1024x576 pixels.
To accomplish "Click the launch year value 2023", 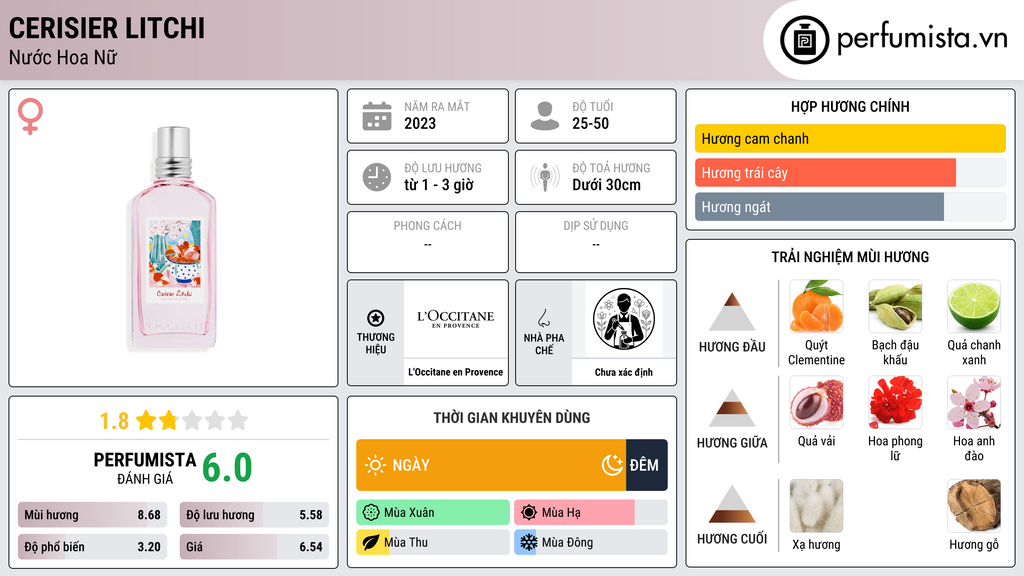I will point(420,123).
